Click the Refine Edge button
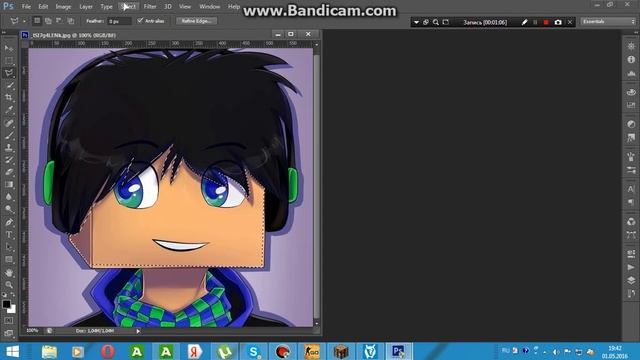 [196, 21]
